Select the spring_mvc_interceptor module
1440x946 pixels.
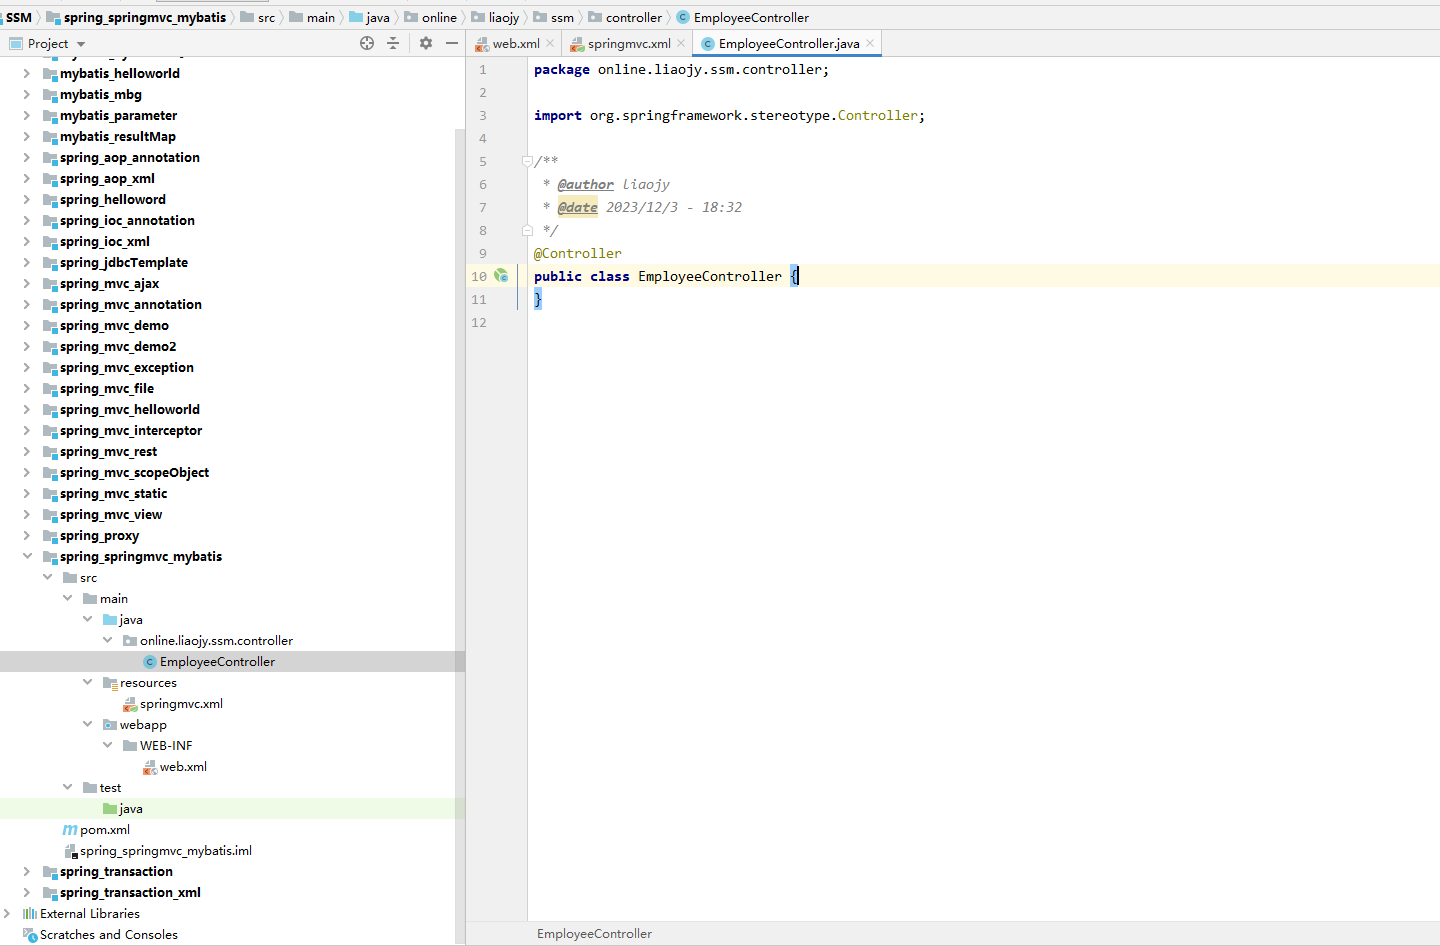[131, 430]
